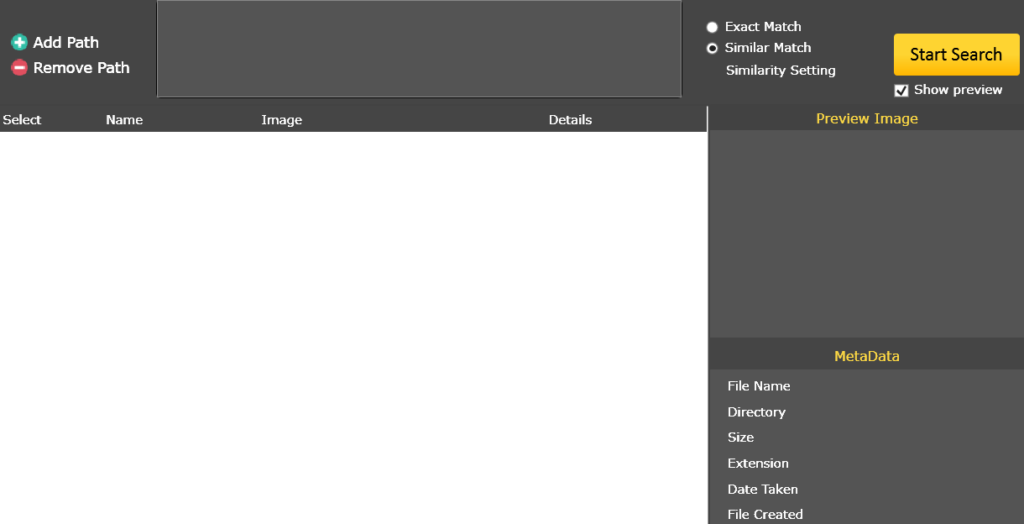This screenshot has height=524, width=1024.
Task: Click the Select column header
Action: coord(22,120)
